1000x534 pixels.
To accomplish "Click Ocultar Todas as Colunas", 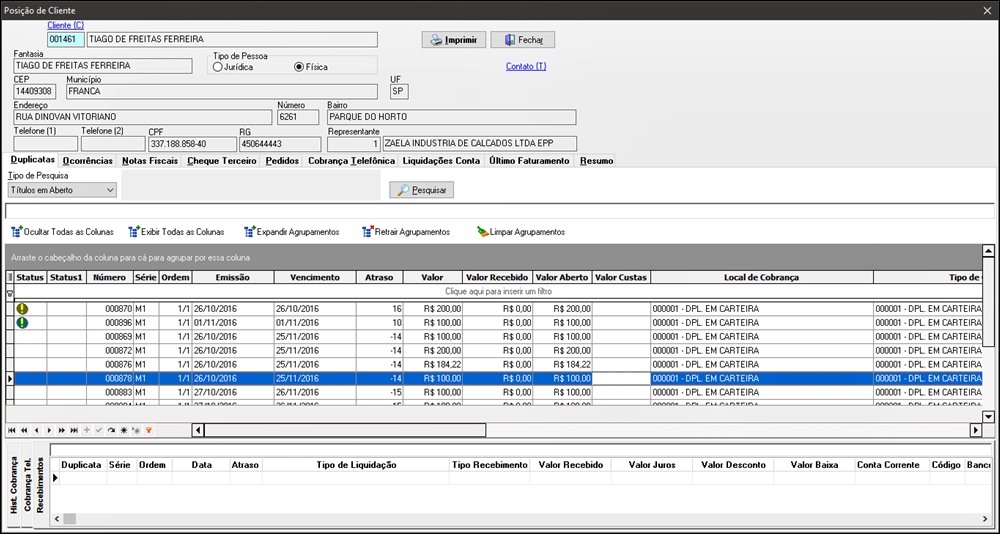I will tap(62, 232).
